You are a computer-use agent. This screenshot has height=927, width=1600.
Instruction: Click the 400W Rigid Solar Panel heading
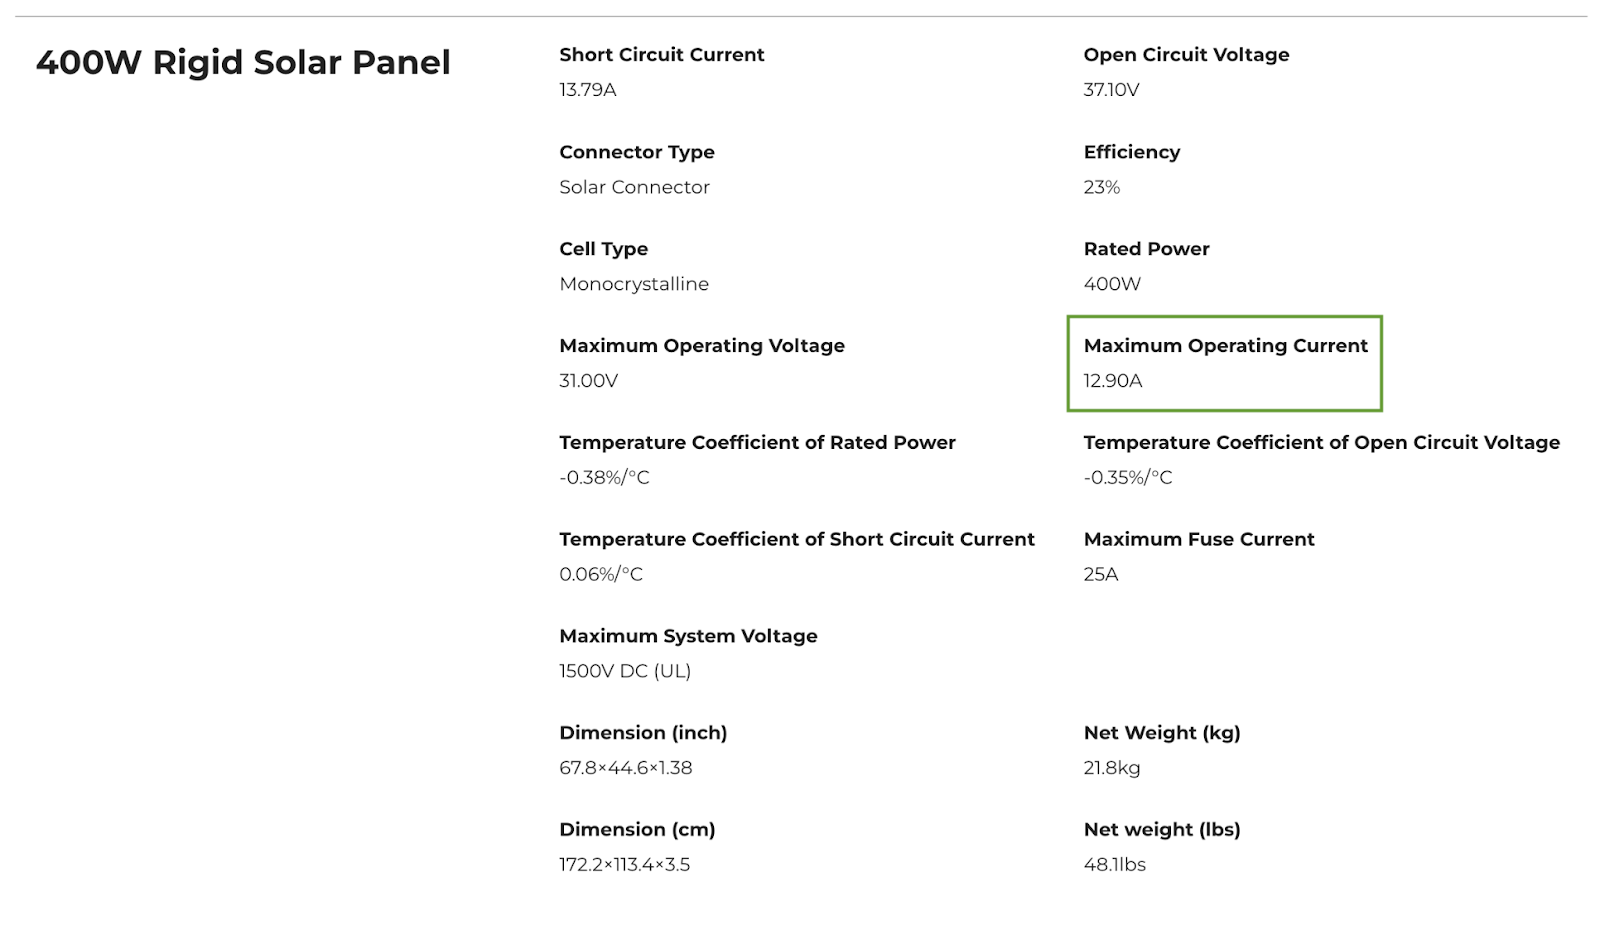tap(243, 62)
